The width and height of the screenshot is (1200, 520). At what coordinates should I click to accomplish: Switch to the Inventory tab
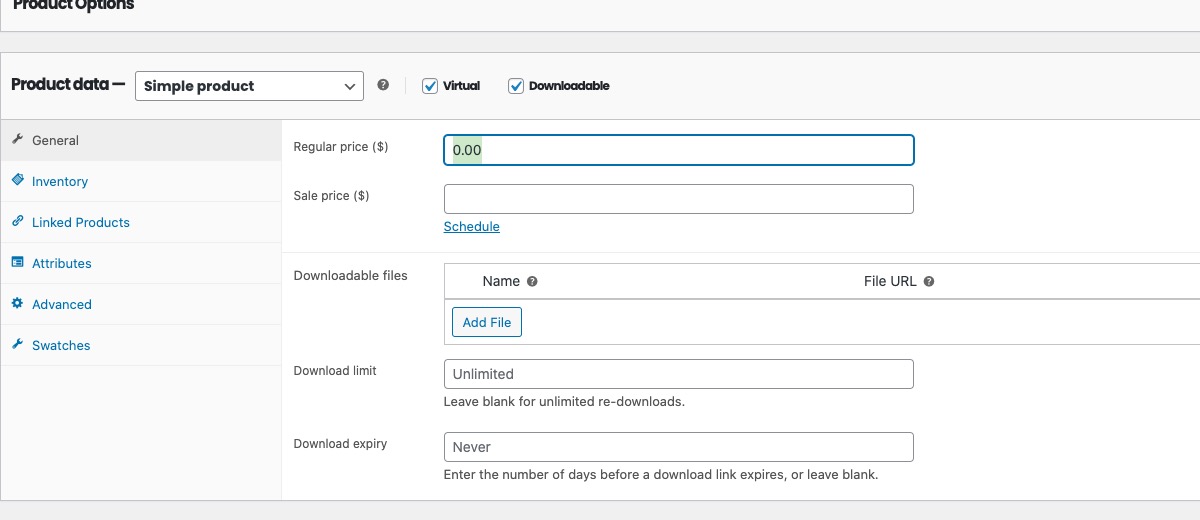(x=141, y=181)
